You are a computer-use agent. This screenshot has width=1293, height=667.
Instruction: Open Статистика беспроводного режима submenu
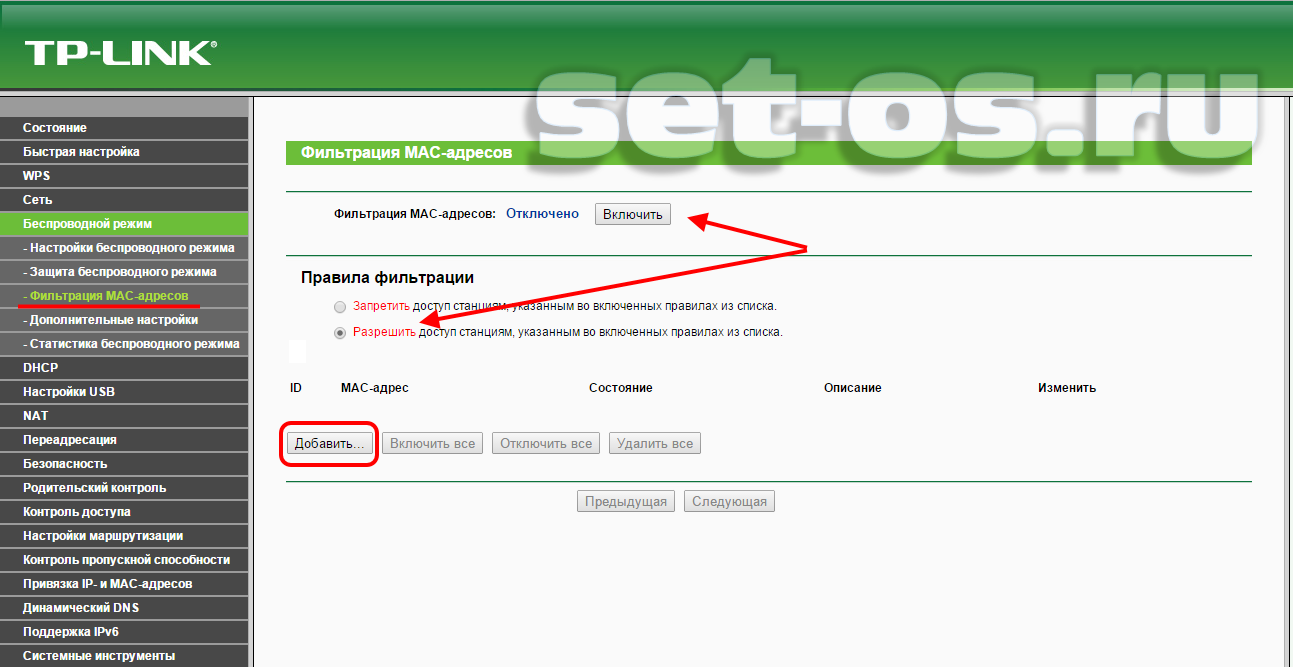click(x=124, y=344)
